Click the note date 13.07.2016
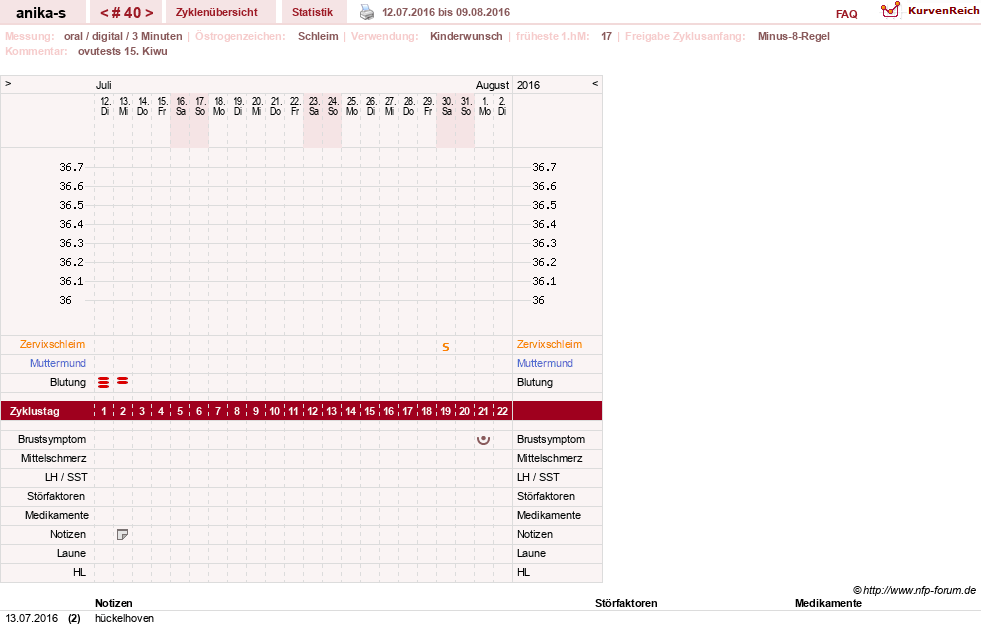The width and height of the screenshot is (981, 642). click(x=32, y=618)
